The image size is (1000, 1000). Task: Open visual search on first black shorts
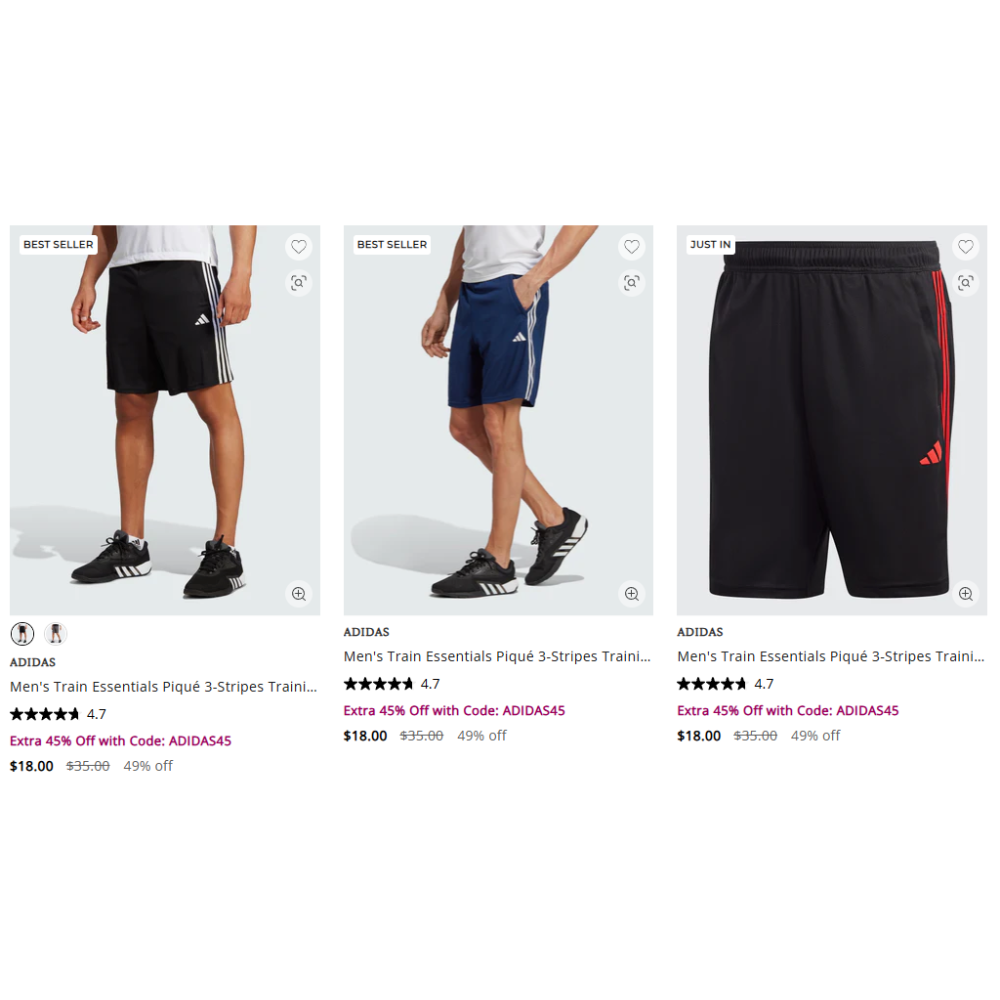tap(298, 283)
